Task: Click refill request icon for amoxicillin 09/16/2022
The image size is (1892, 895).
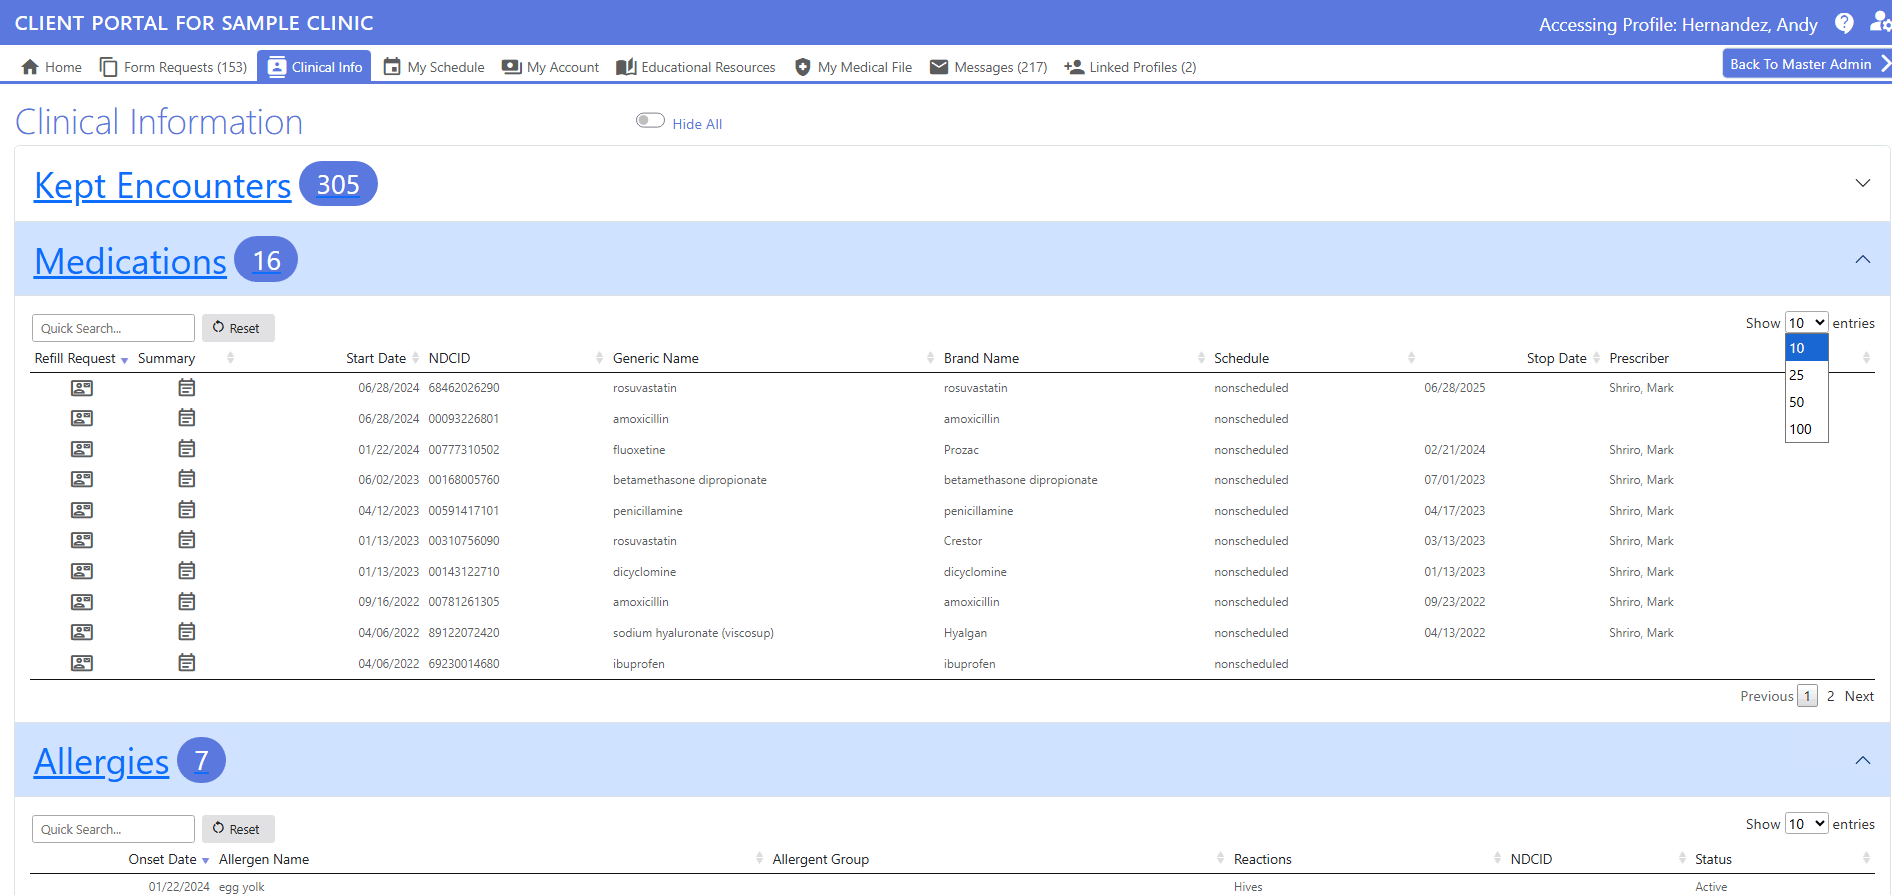Action: 82,602
